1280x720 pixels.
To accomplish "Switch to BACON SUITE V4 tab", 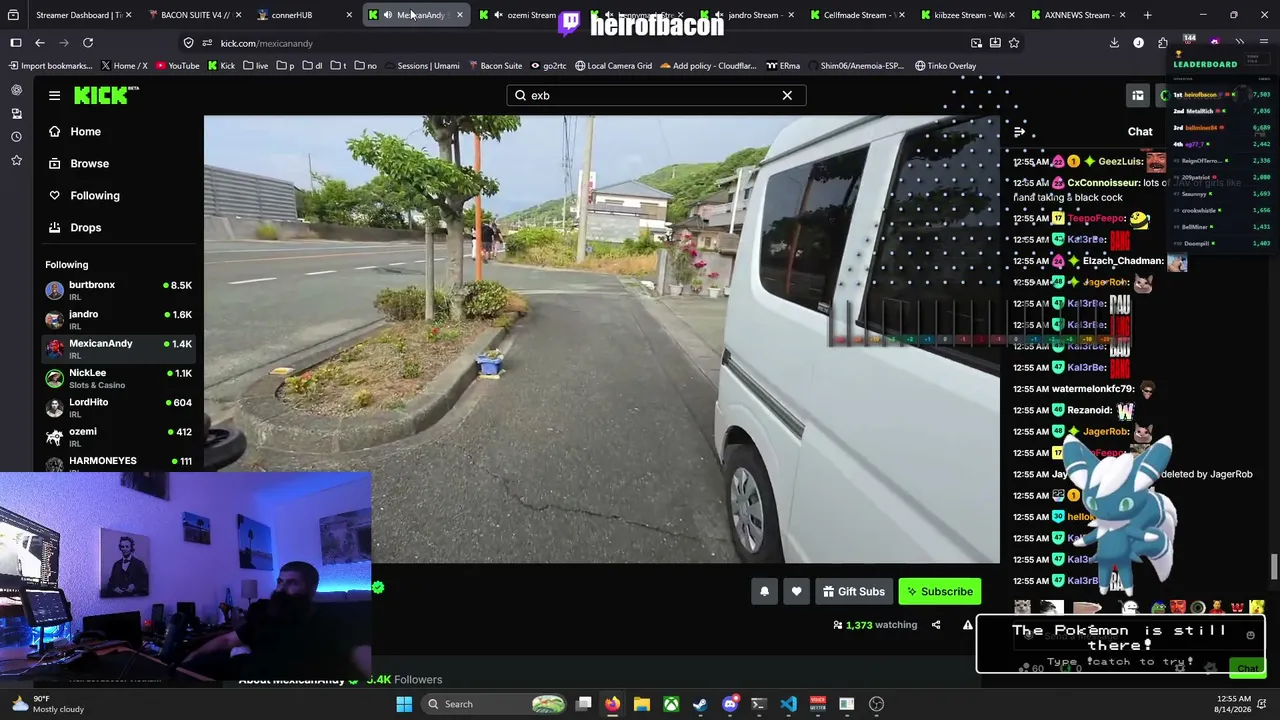I will point(194,15).
